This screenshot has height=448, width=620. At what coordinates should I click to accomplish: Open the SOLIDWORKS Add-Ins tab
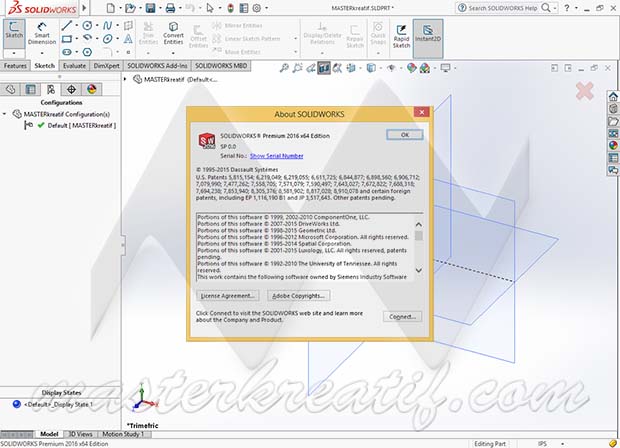[x=157, y=66]
